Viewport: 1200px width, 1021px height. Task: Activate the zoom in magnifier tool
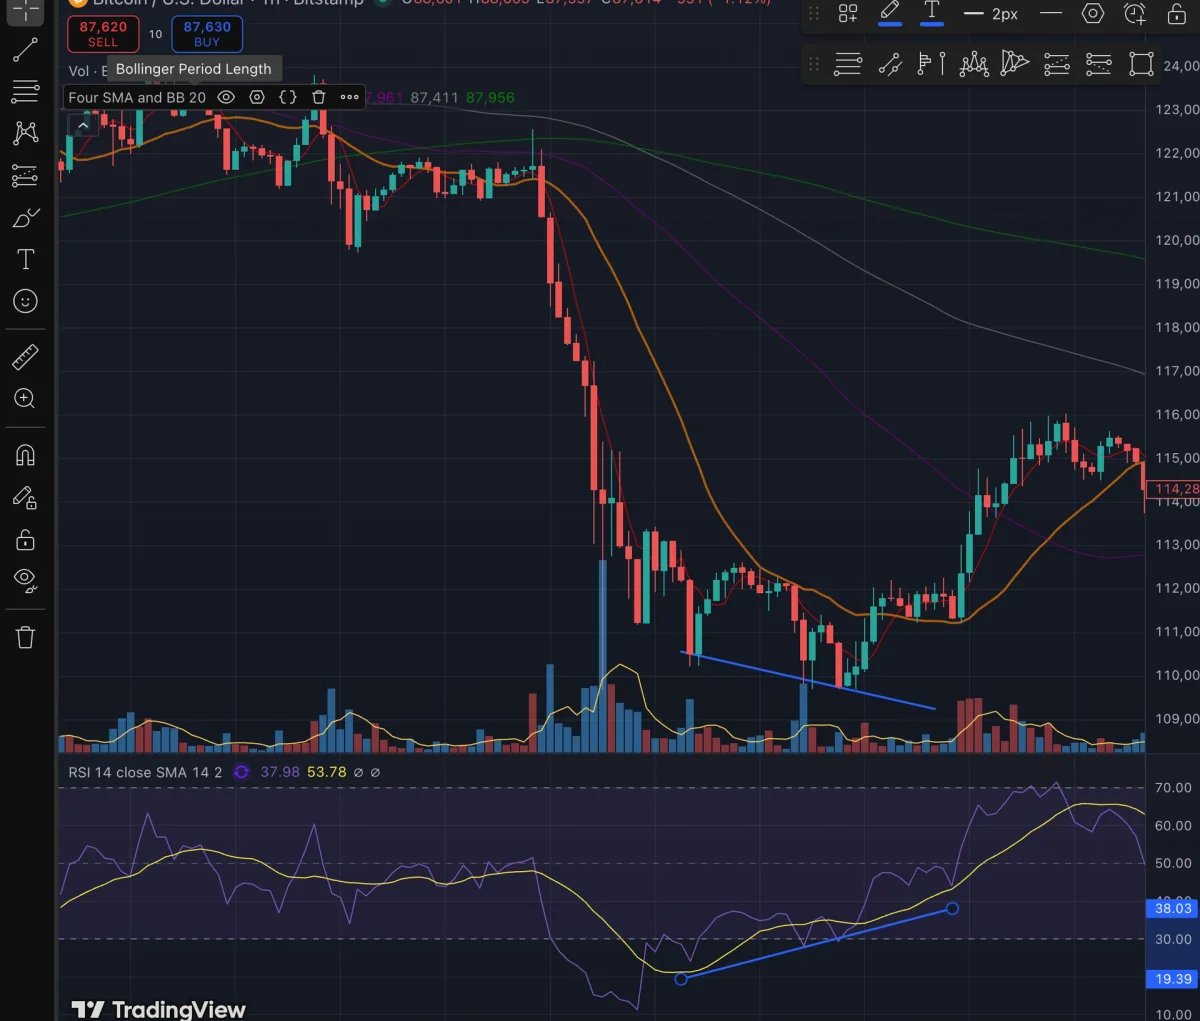(x=25, y=399)
